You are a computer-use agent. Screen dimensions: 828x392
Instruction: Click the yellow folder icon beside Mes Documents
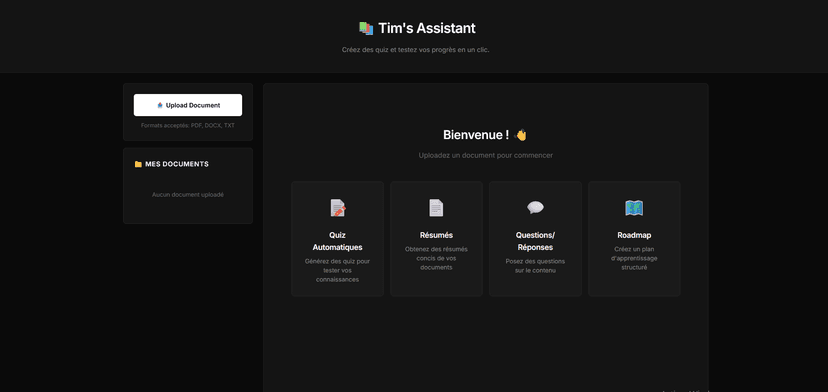[x=138, y=164]
